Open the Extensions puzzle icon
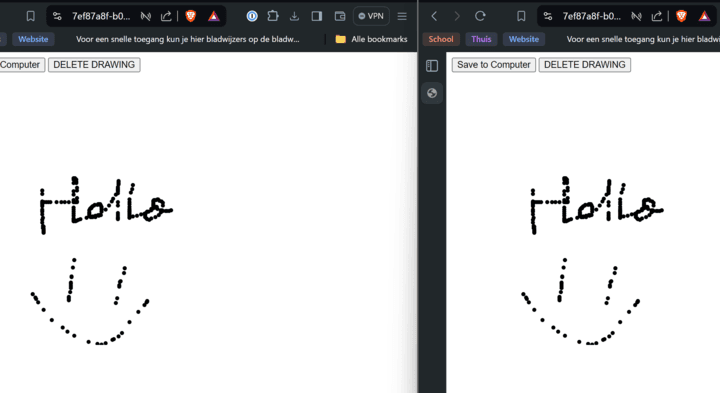 (x=273, y=16)
